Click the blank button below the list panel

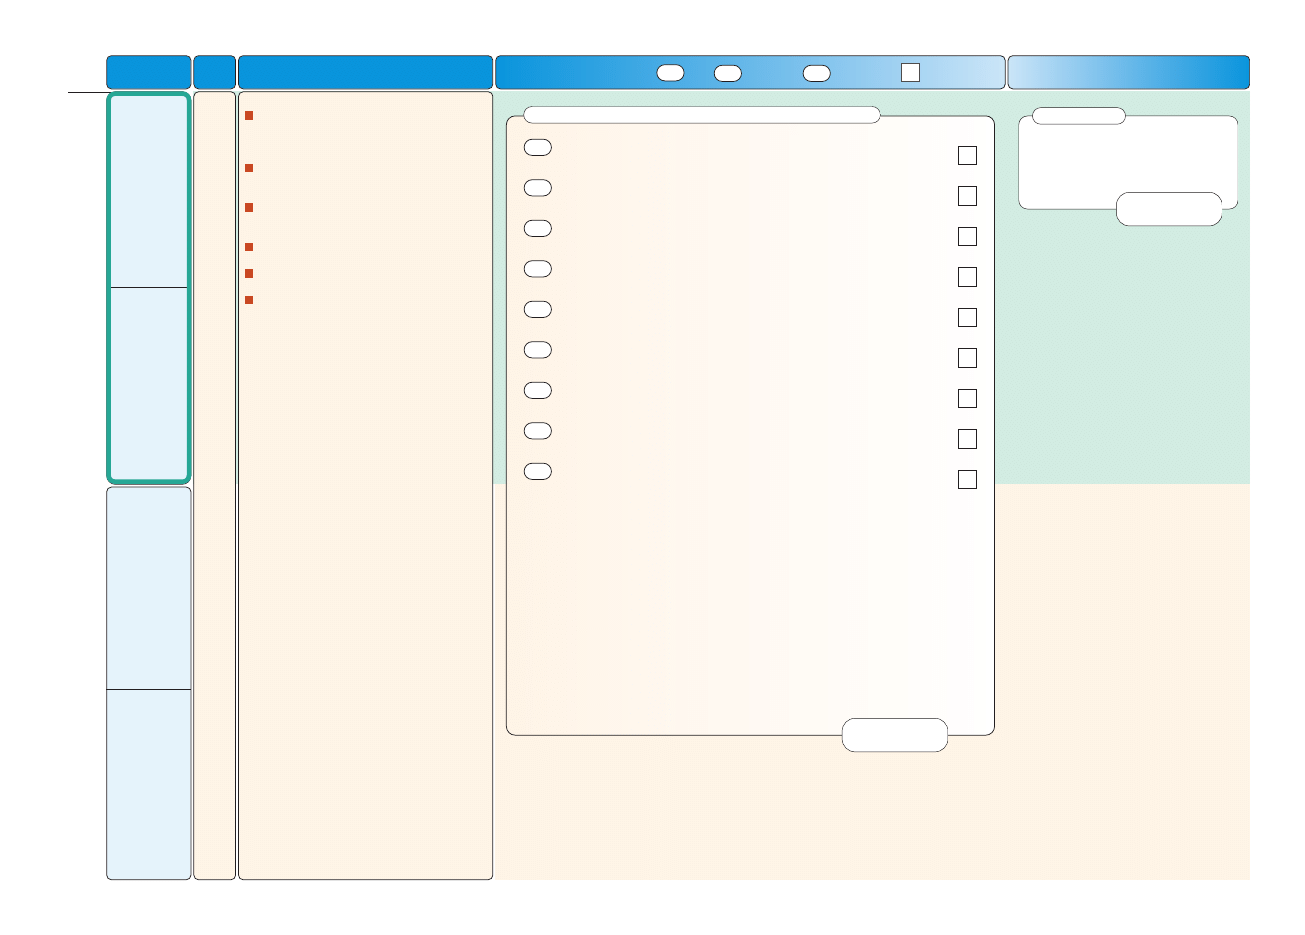(x=895, y=735)
